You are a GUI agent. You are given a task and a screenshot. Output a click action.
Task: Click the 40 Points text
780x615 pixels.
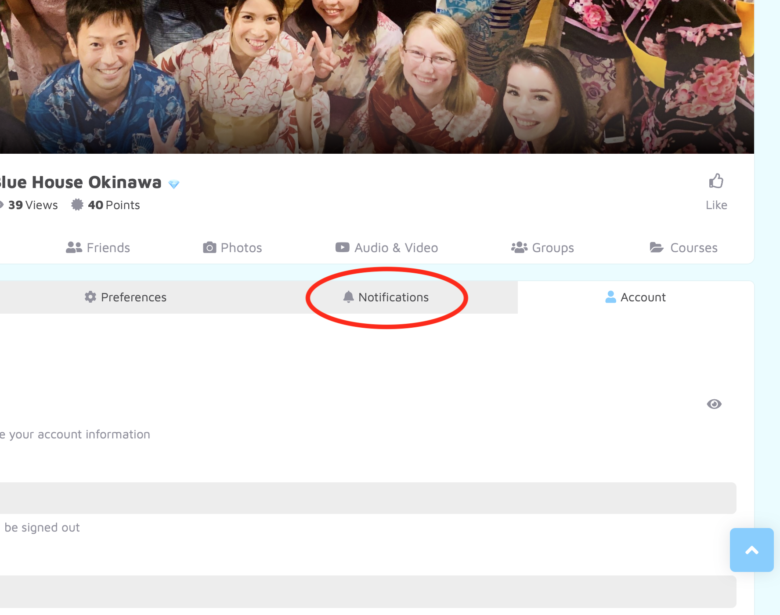point(113,205)
